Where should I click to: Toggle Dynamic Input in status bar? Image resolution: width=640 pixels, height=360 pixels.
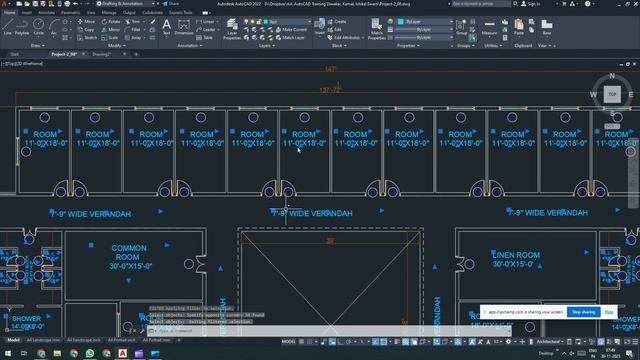[332, 342]
